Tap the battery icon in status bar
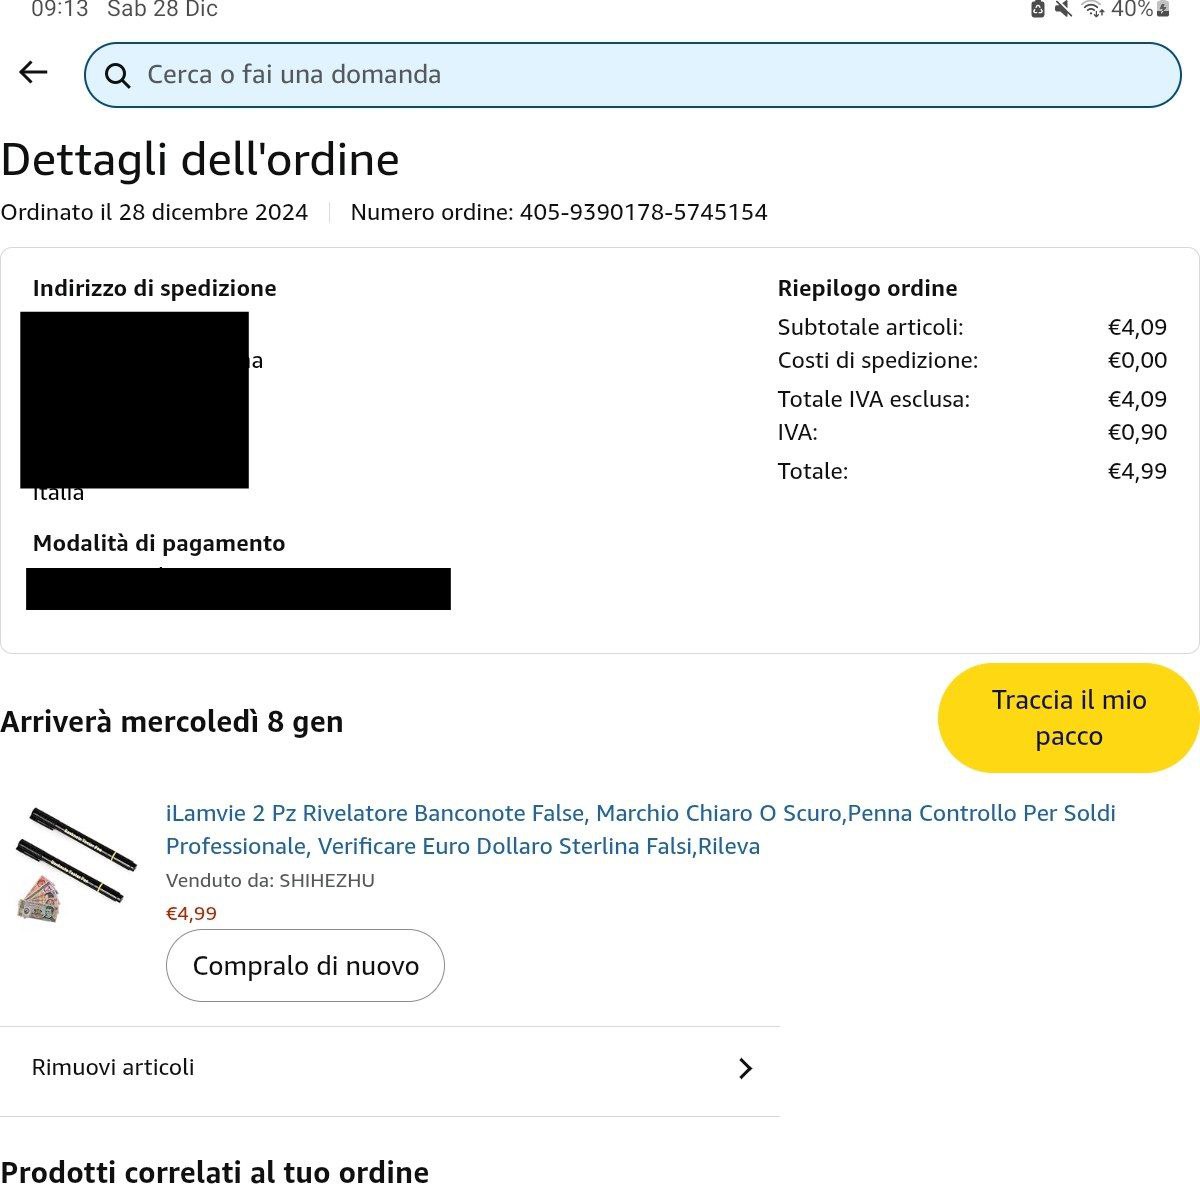1200x1193 pixels. click(x=1163, y=9)
